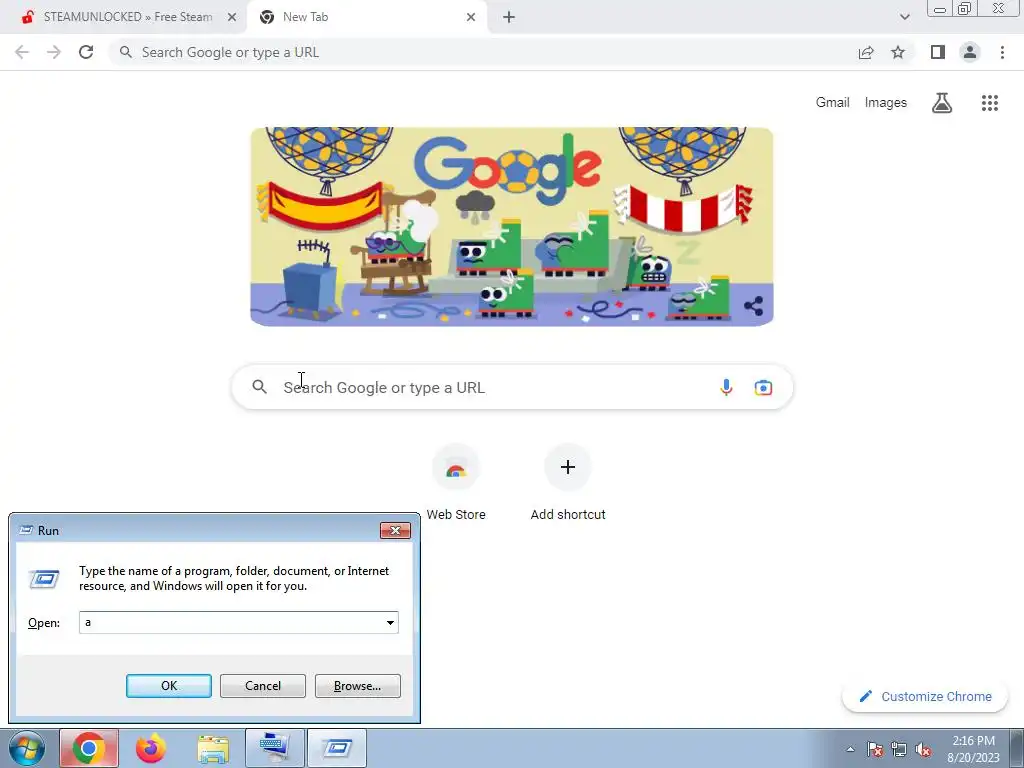
Task: Click Cancel in the Run dialog
Action: (263, 686)
